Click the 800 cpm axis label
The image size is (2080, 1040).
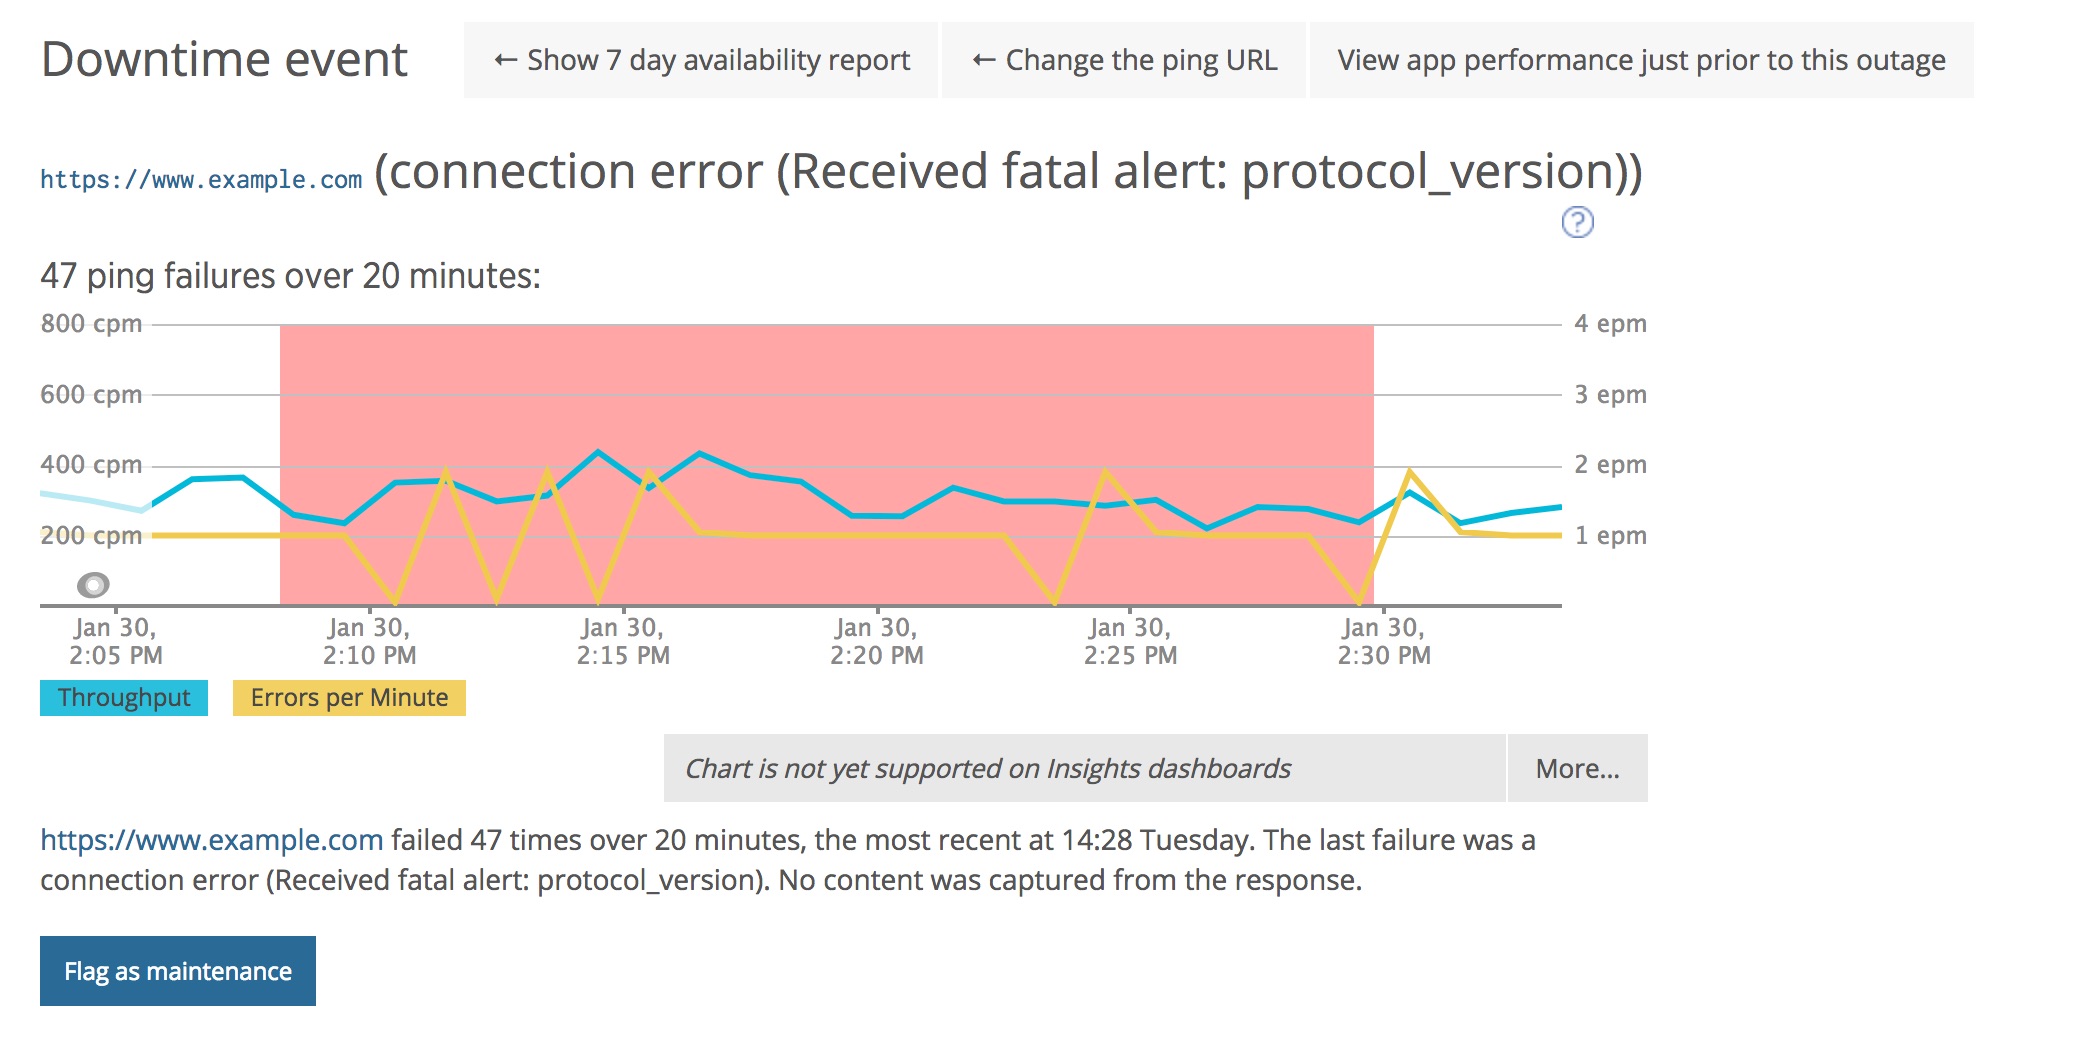coord(91,324)
